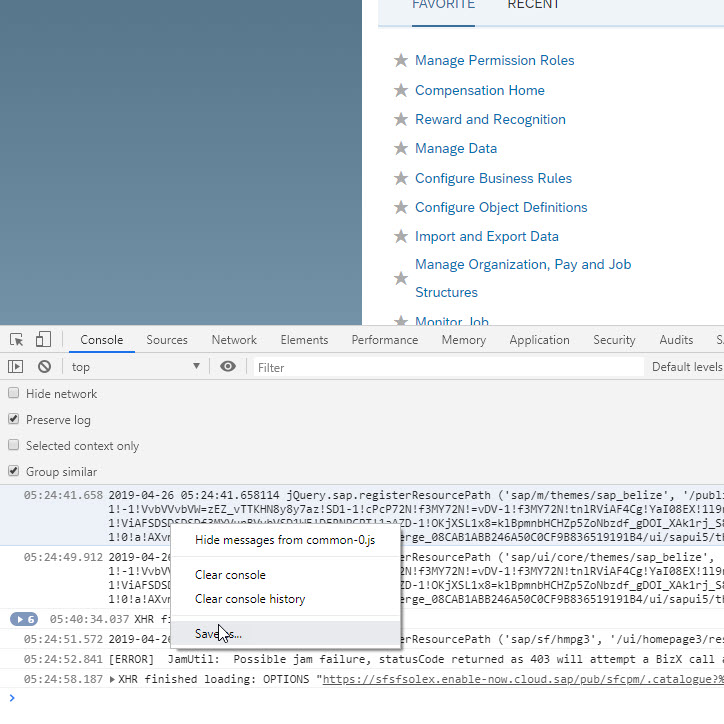Open Manage Permission Roles link
The width and height of the screenshot is (724, 724).
point(495,60)
